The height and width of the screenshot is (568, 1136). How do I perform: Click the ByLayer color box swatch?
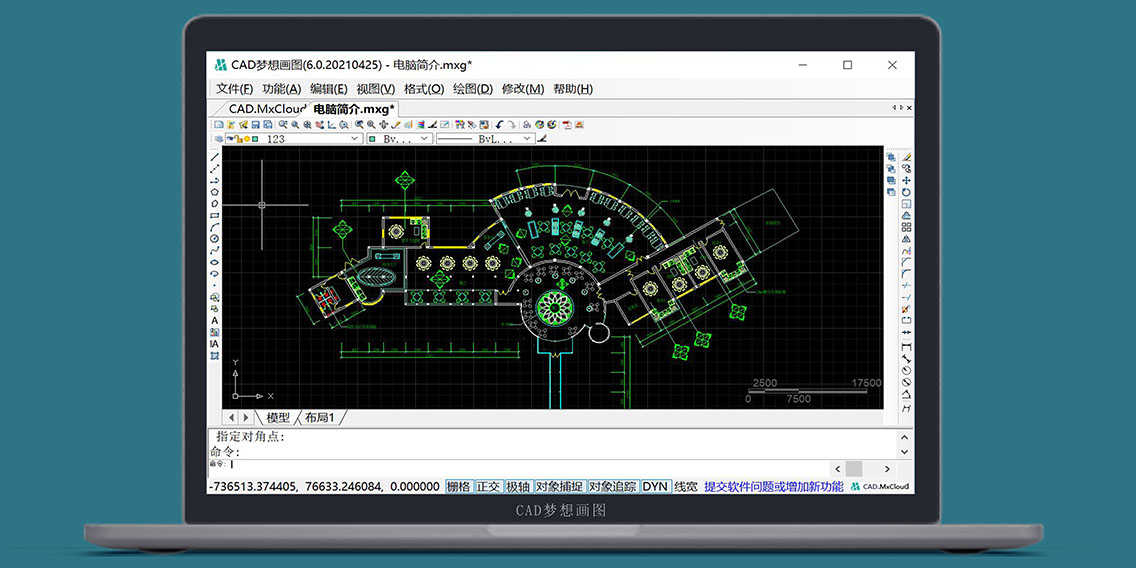[x=372, y=139]
